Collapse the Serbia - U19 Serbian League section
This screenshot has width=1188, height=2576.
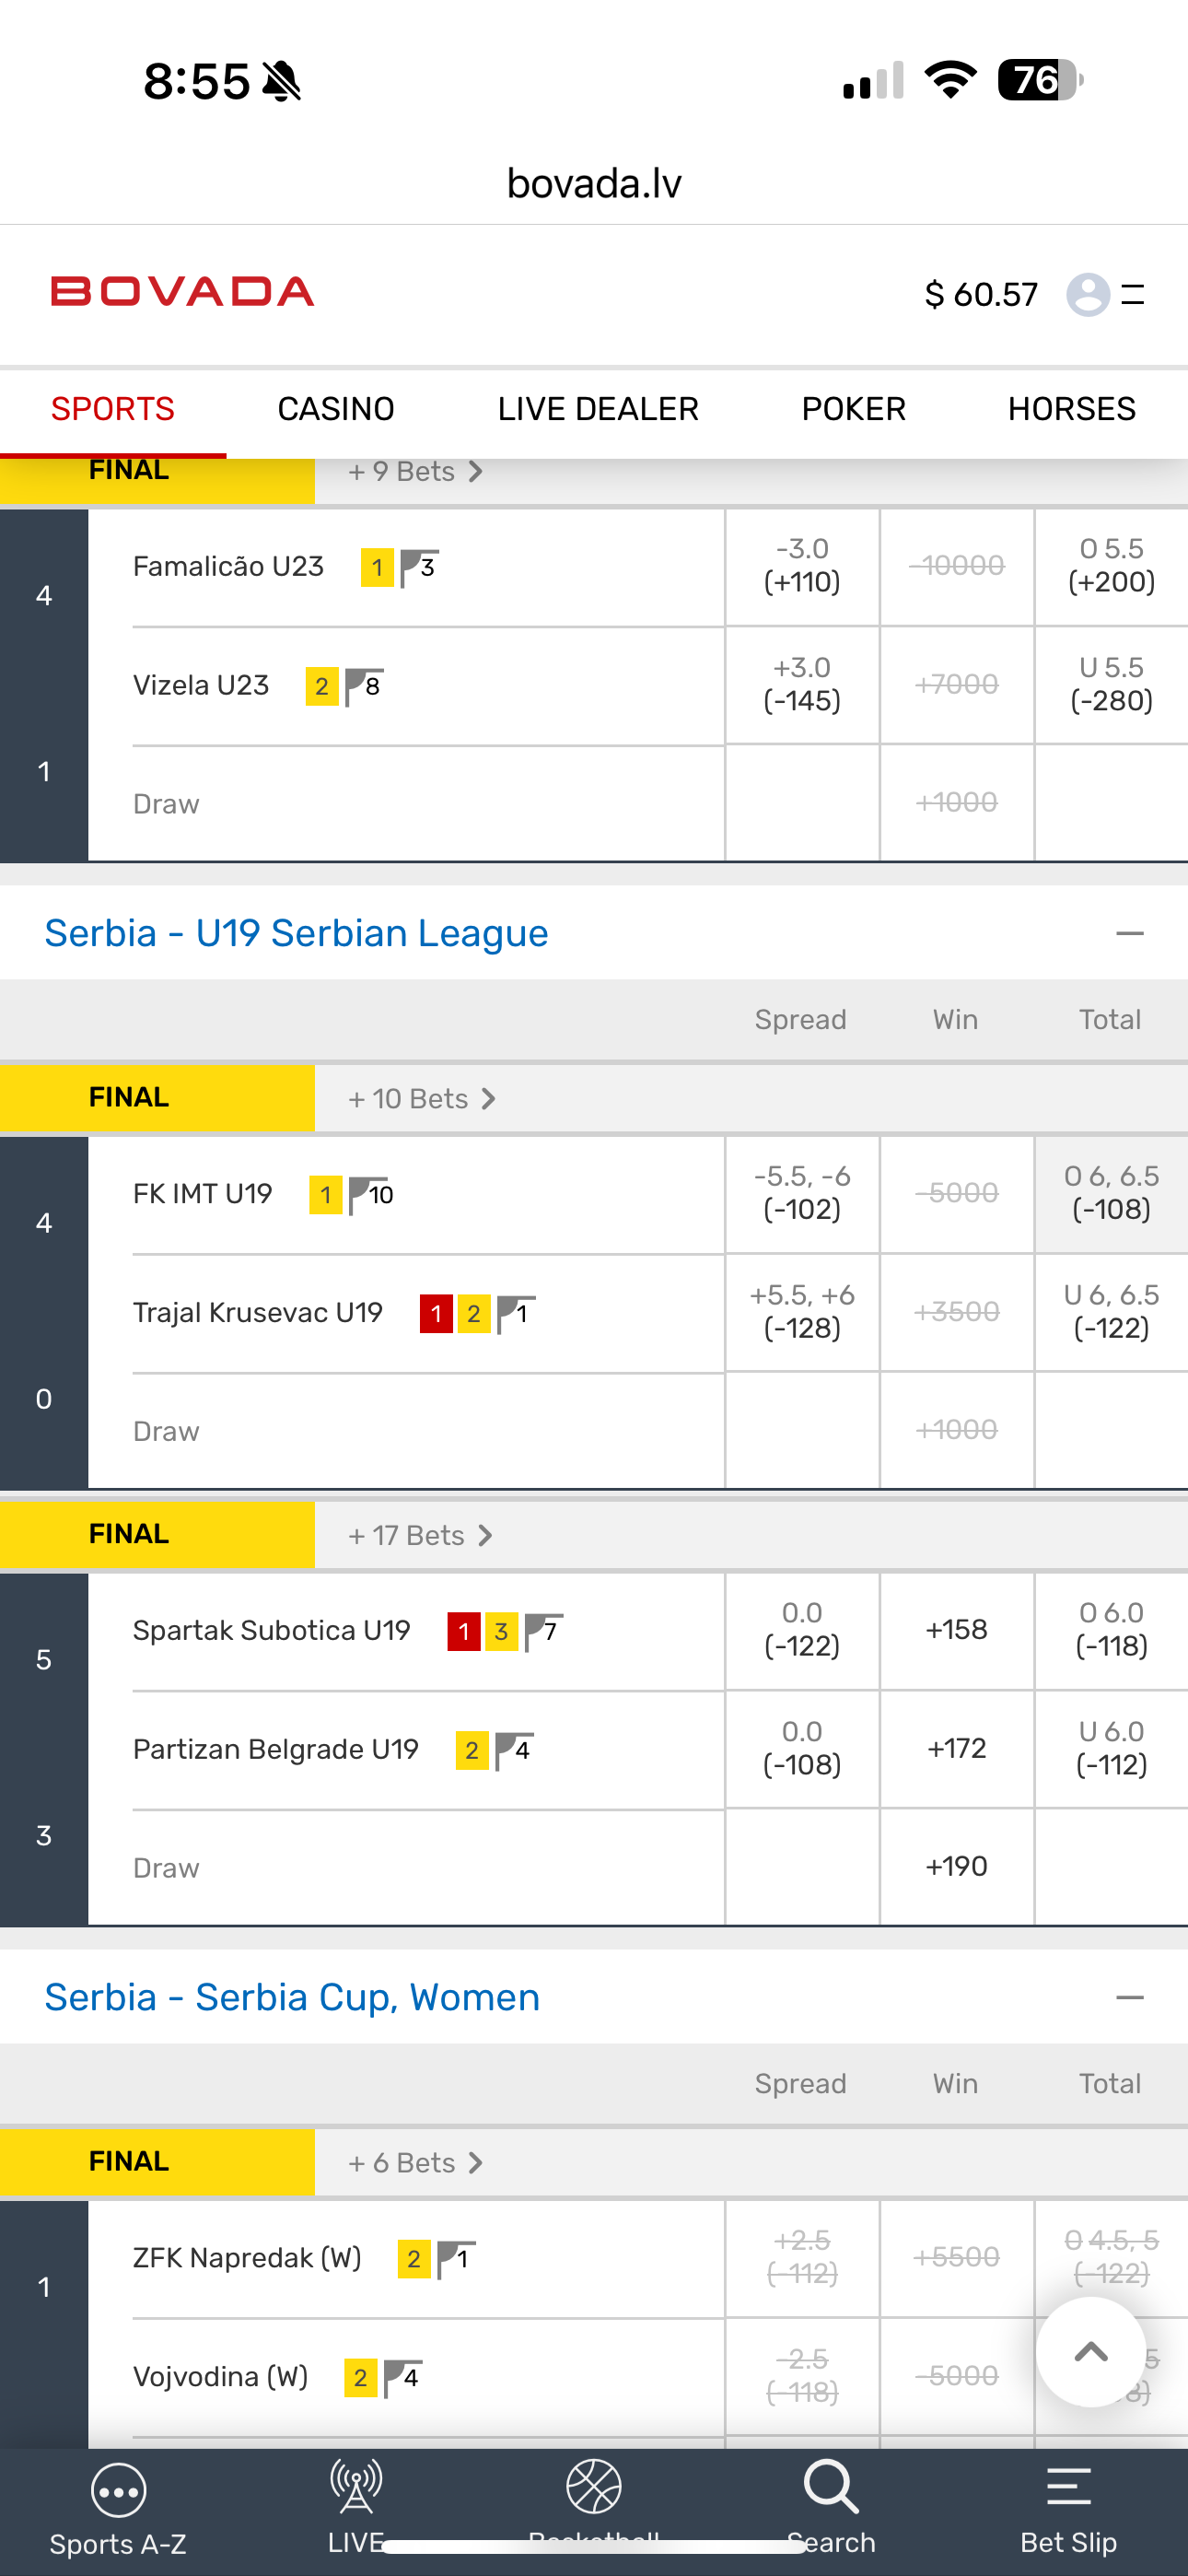pyautogui.click(x=1129, y=933)
